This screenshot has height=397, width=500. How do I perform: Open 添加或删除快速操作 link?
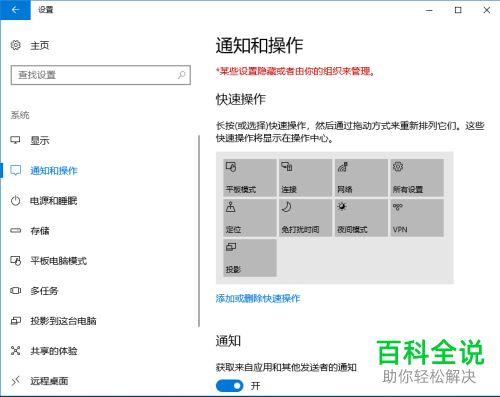[258, 298]
